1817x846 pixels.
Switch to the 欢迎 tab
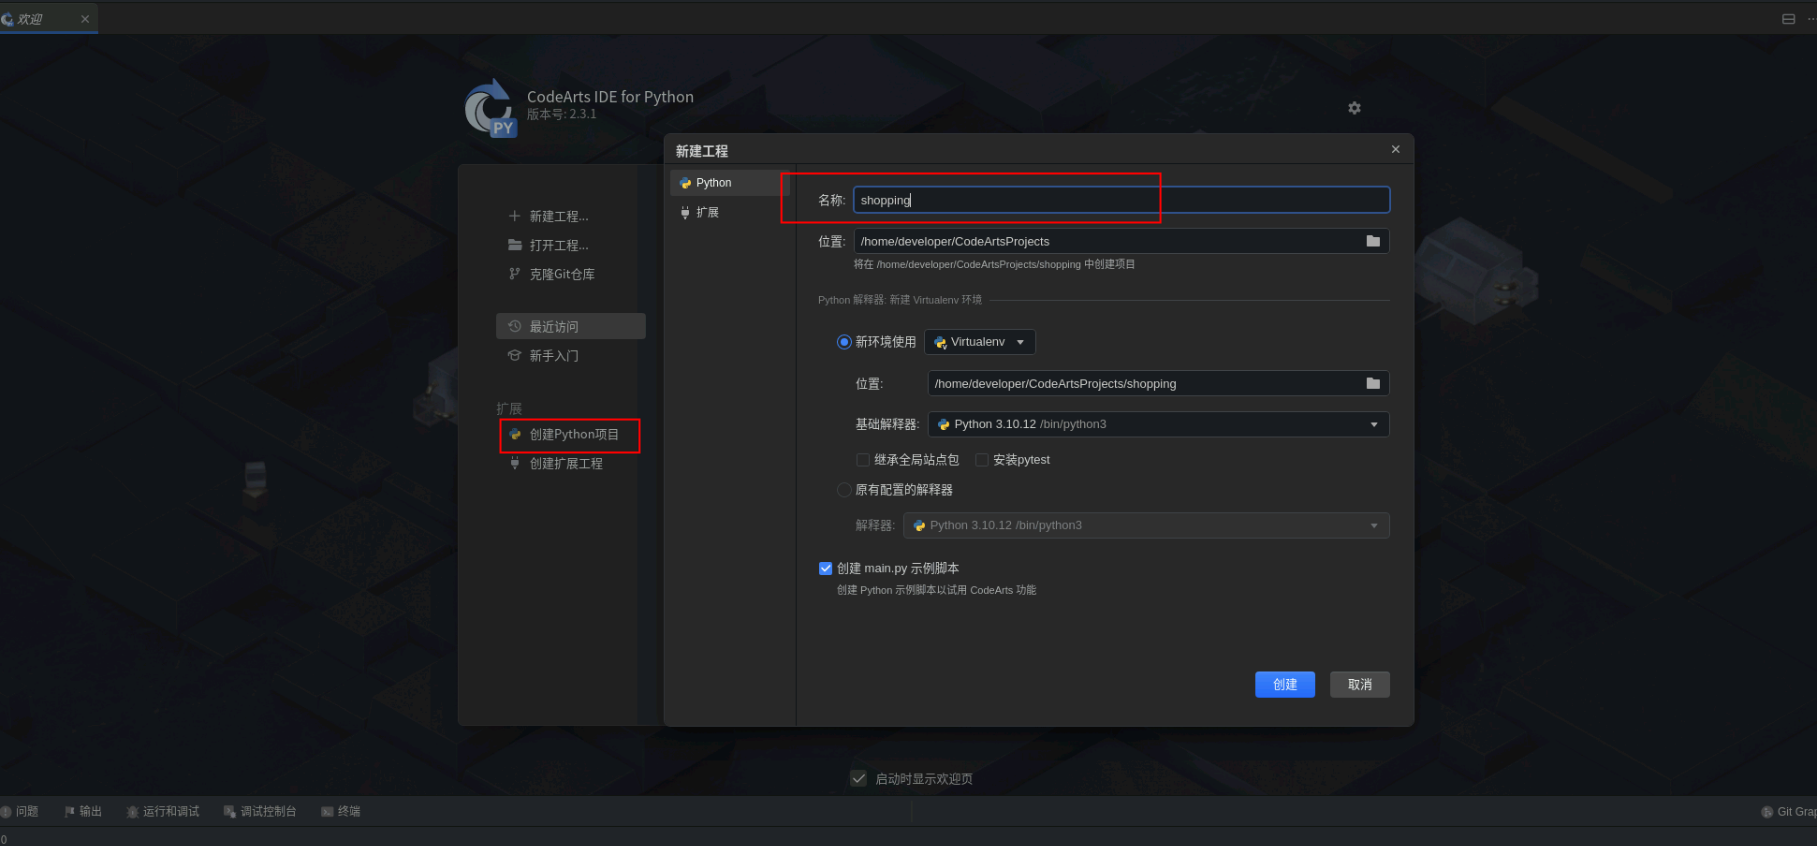click(x=30, y=19)
